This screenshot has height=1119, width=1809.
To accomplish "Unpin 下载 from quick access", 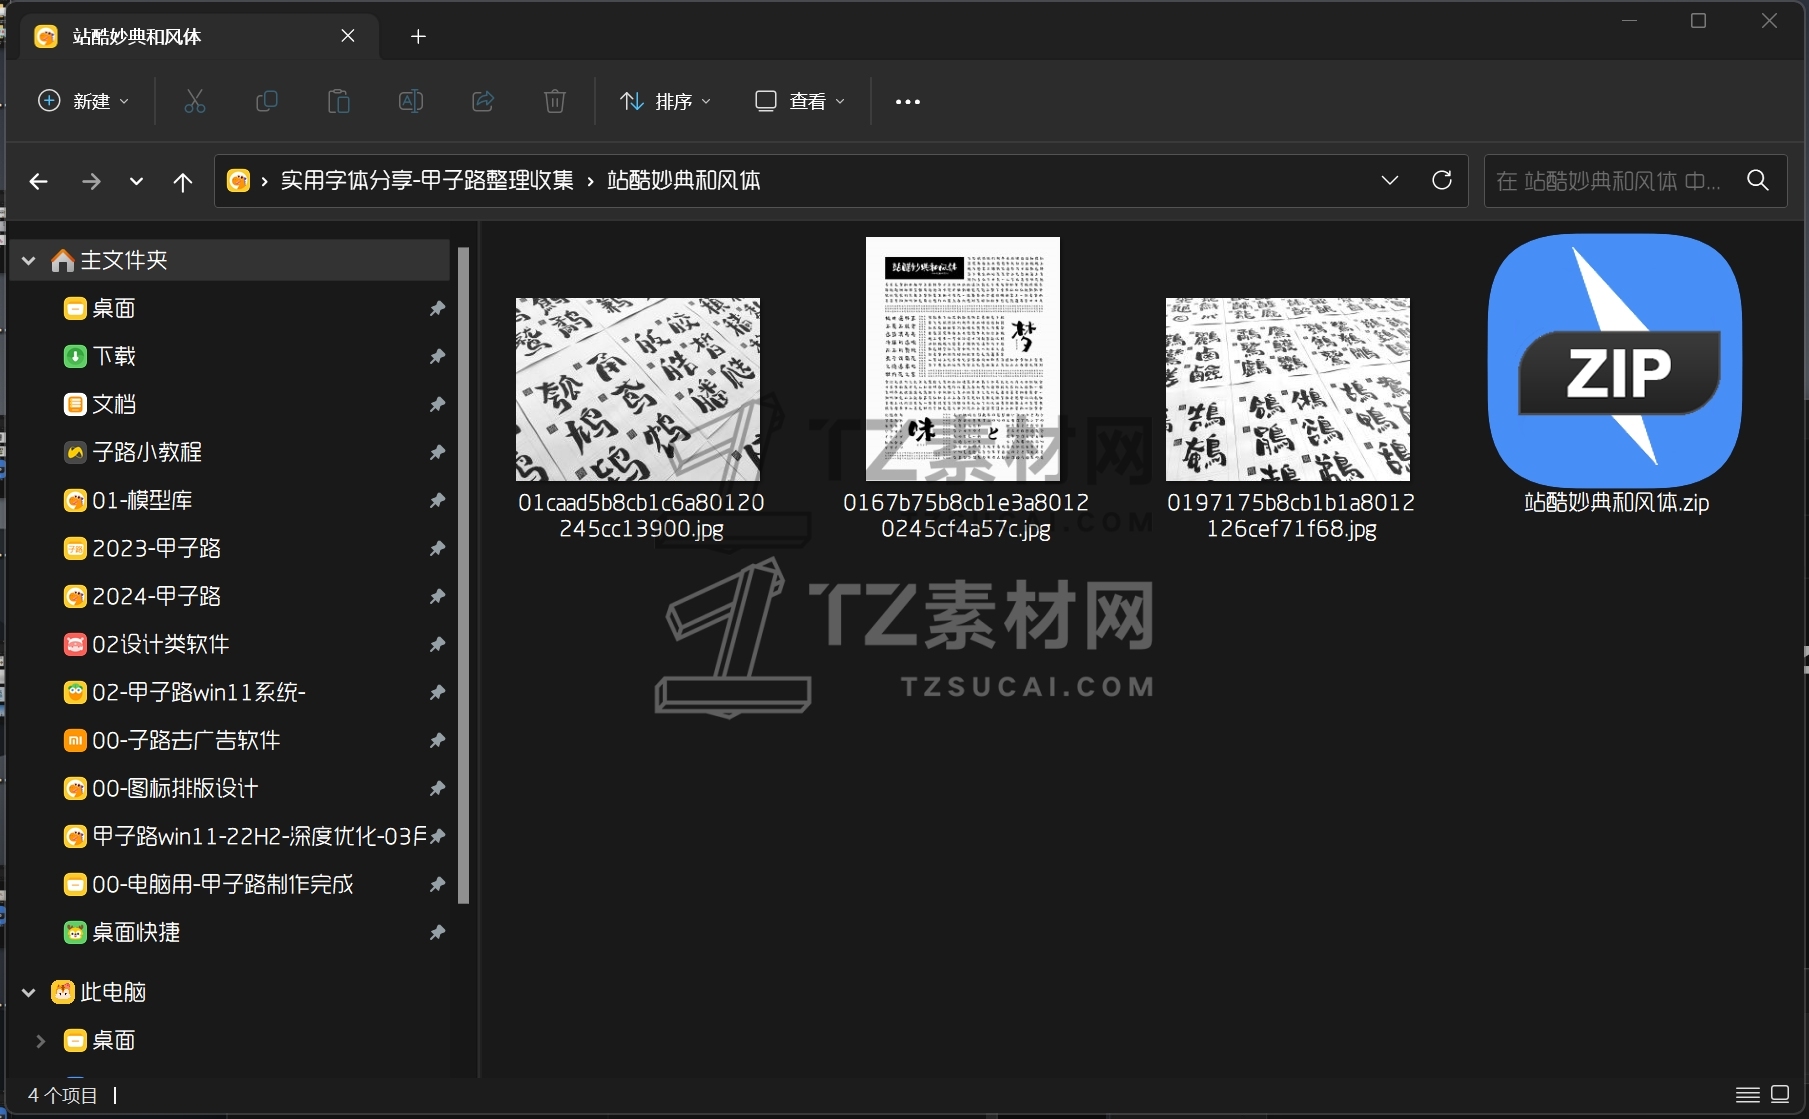I will coord(437,356).
